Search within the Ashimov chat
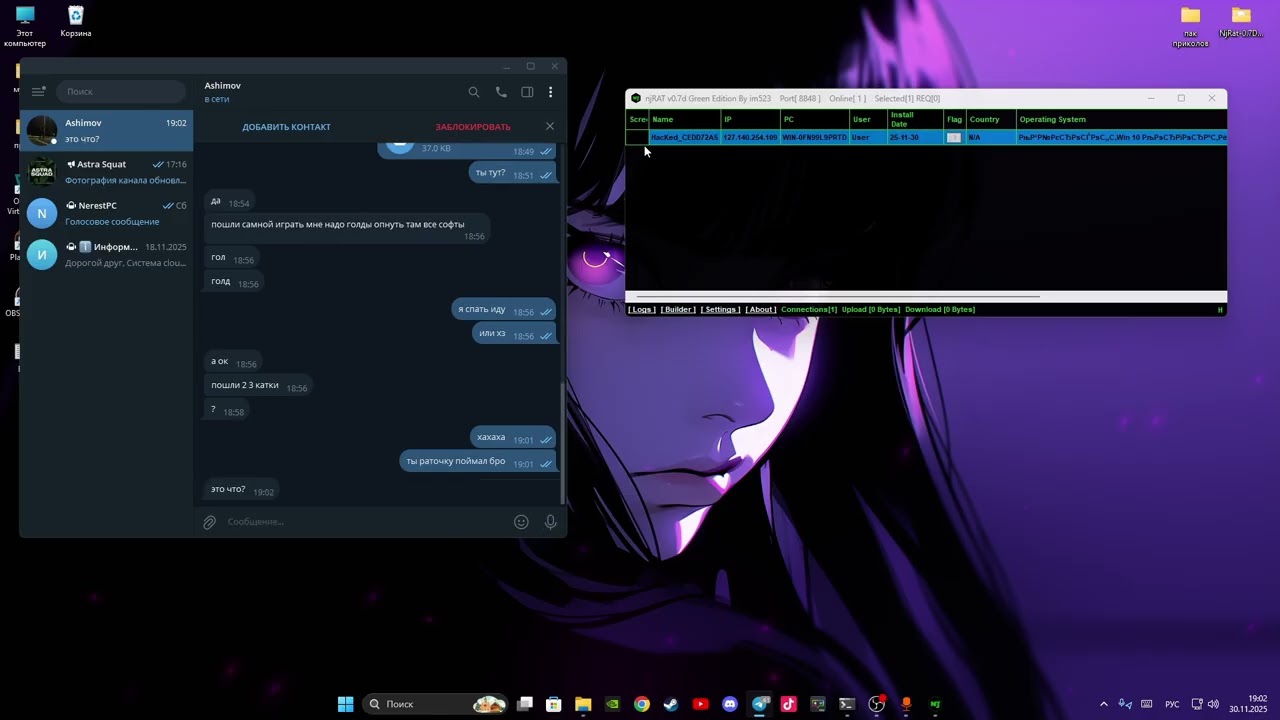The height and width of the screenshot is (720, 1280). click(x=474, y=92)
